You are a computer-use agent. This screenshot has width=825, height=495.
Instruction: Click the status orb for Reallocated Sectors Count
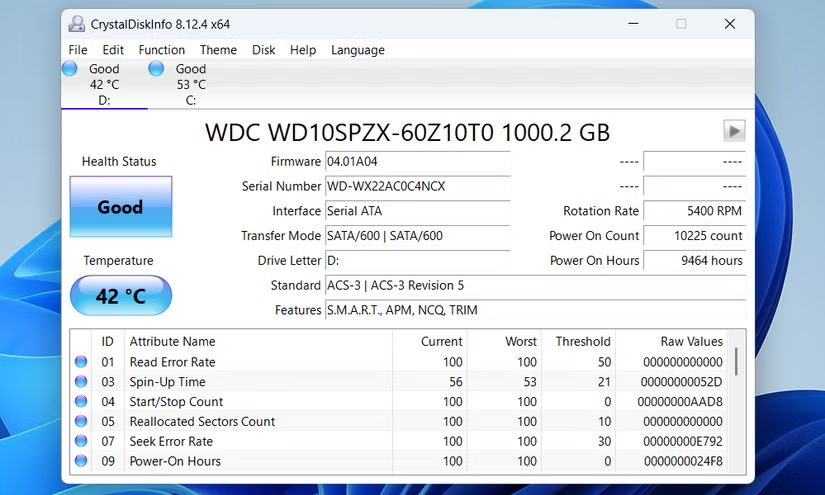pyautogui.click(x=81, y=422)
